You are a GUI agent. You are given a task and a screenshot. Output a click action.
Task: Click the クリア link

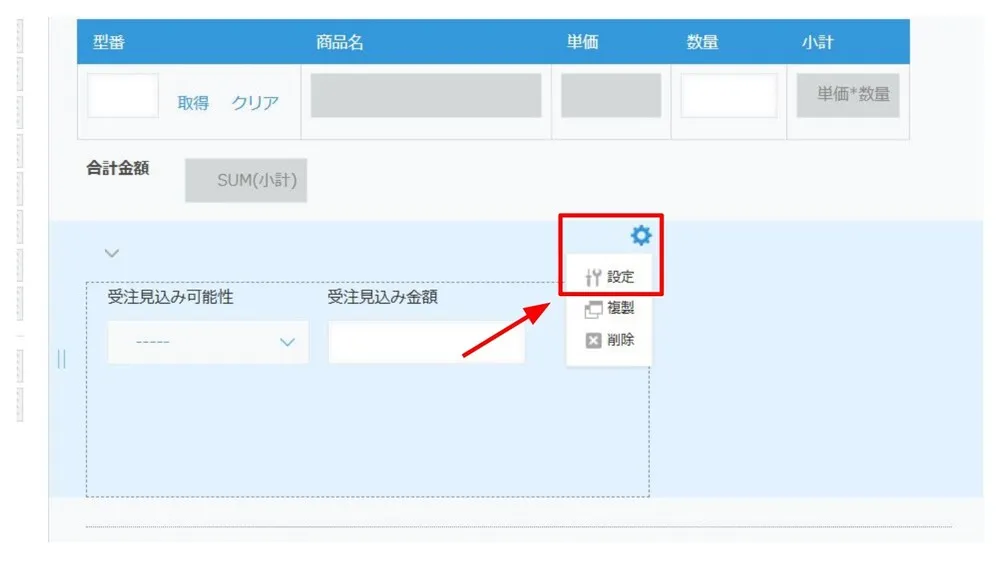coord(255,103)
